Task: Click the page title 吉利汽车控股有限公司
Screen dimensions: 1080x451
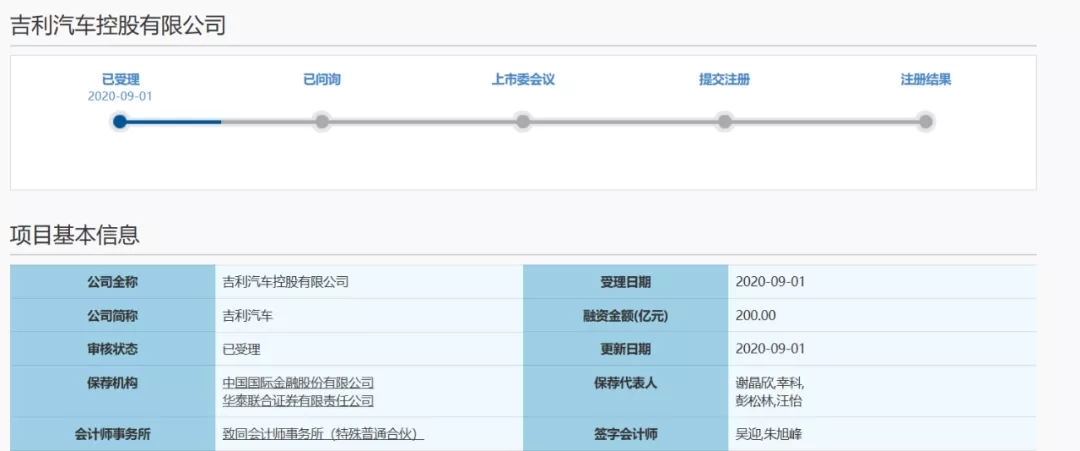Action: click(118, 26)
